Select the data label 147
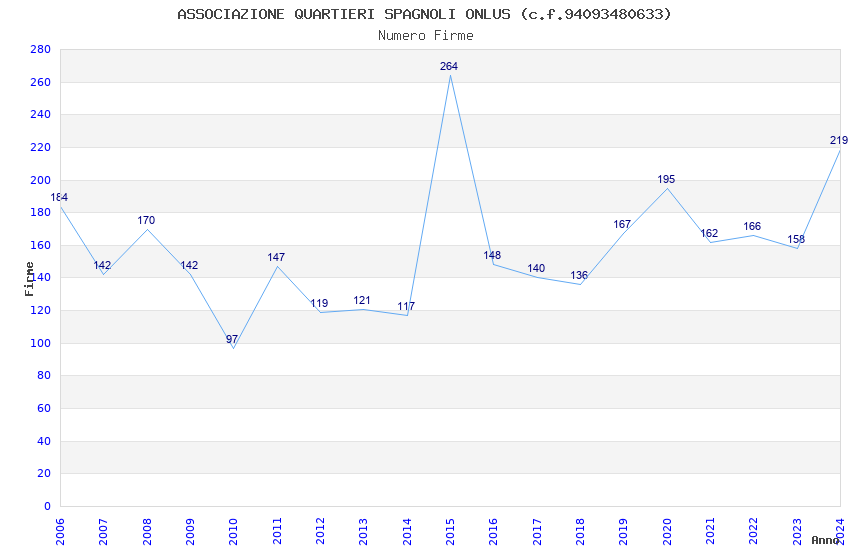 276,257
